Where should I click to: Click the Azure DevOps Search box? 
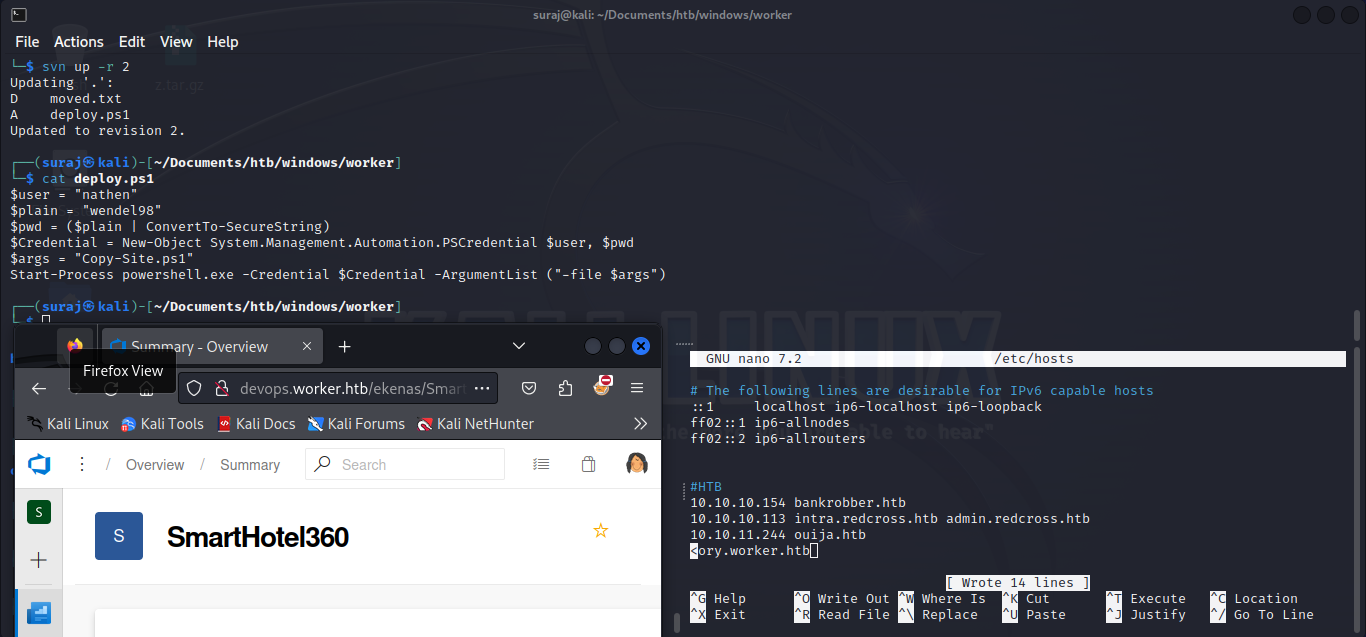click(x=405, y=465)
